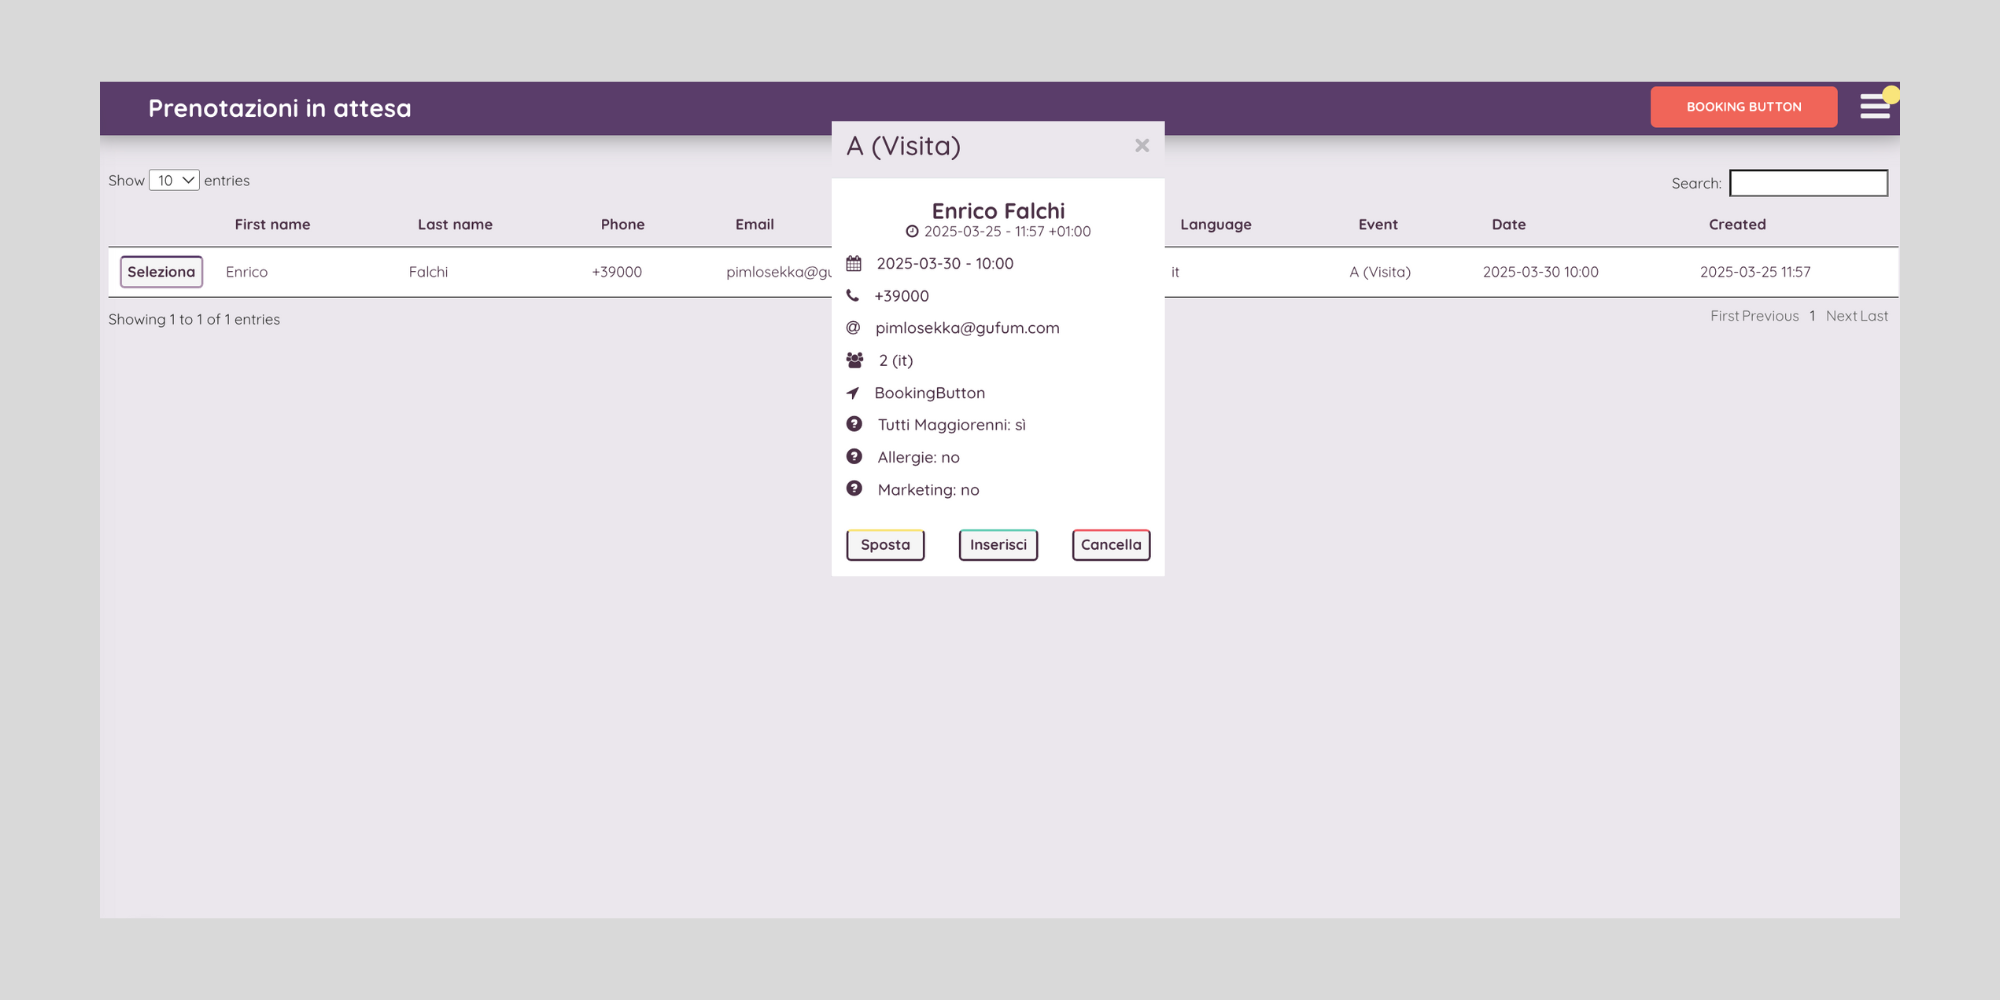2000x1000 pixels.
Task: Click the group people icon beside 2 (it)
Action: [x=855, y=360]
